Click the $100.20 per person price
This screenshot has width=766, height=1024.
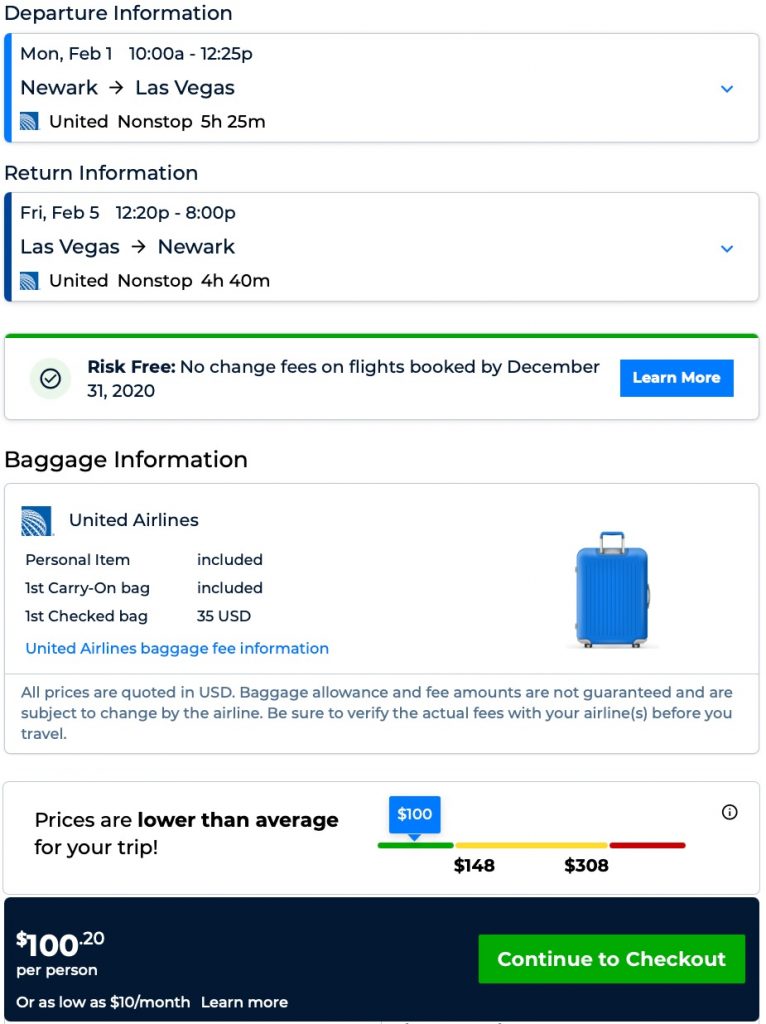coord(60,945)
